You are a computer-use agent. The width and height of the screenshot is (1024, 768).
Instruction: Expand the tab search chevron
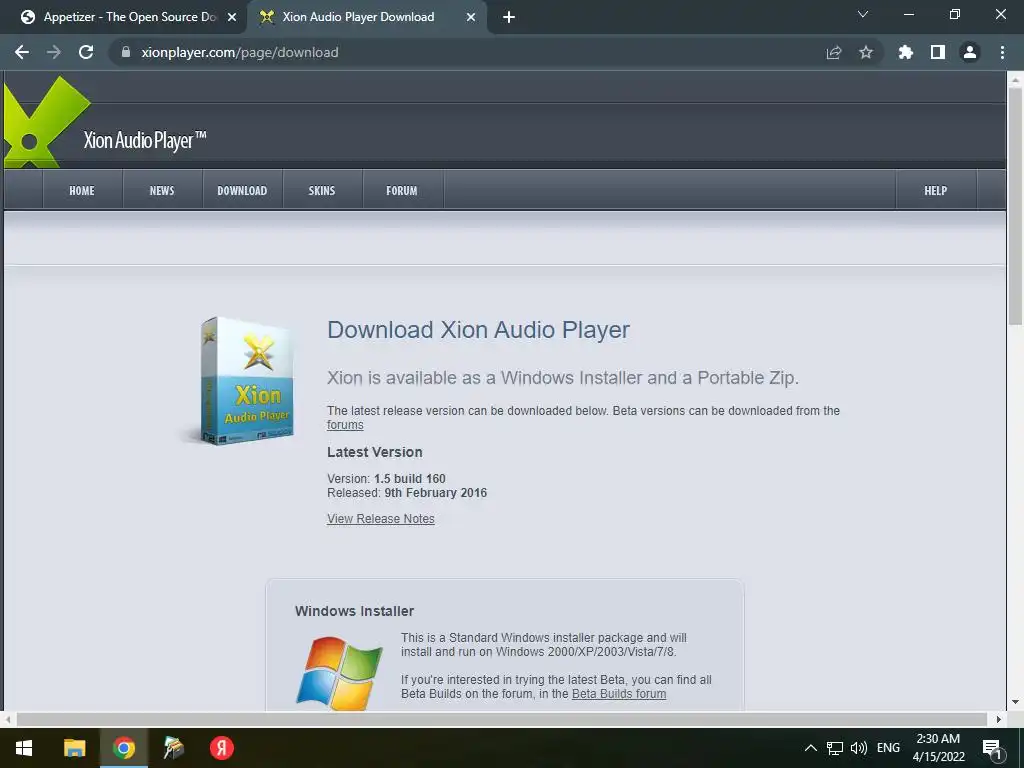tap(863, 14)
